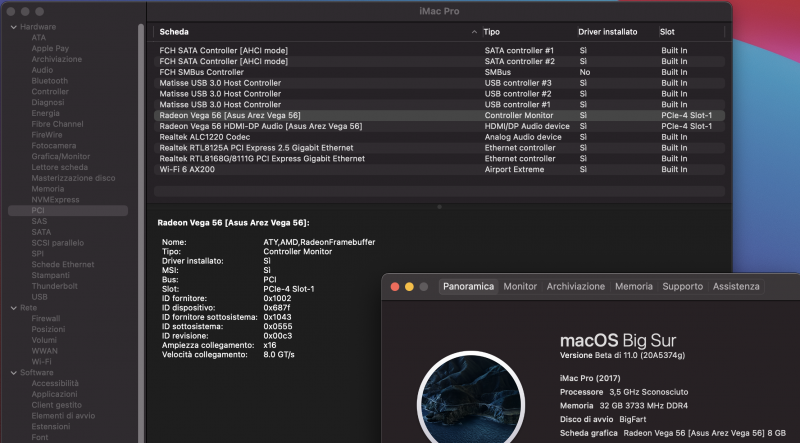This screenshot has height=443, width=800.
Task: Select Controller in sidebar
Action: 50,91
